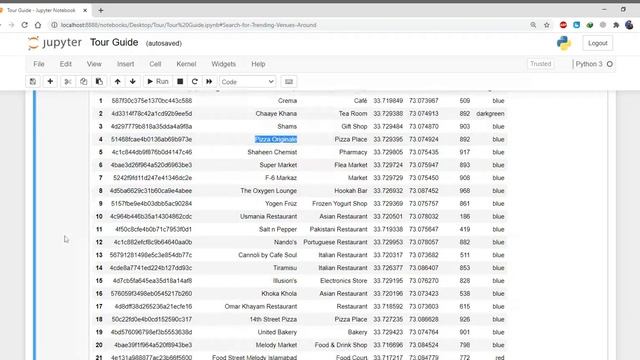Click The Oxygen Lounge venue name

click(269, 191)
